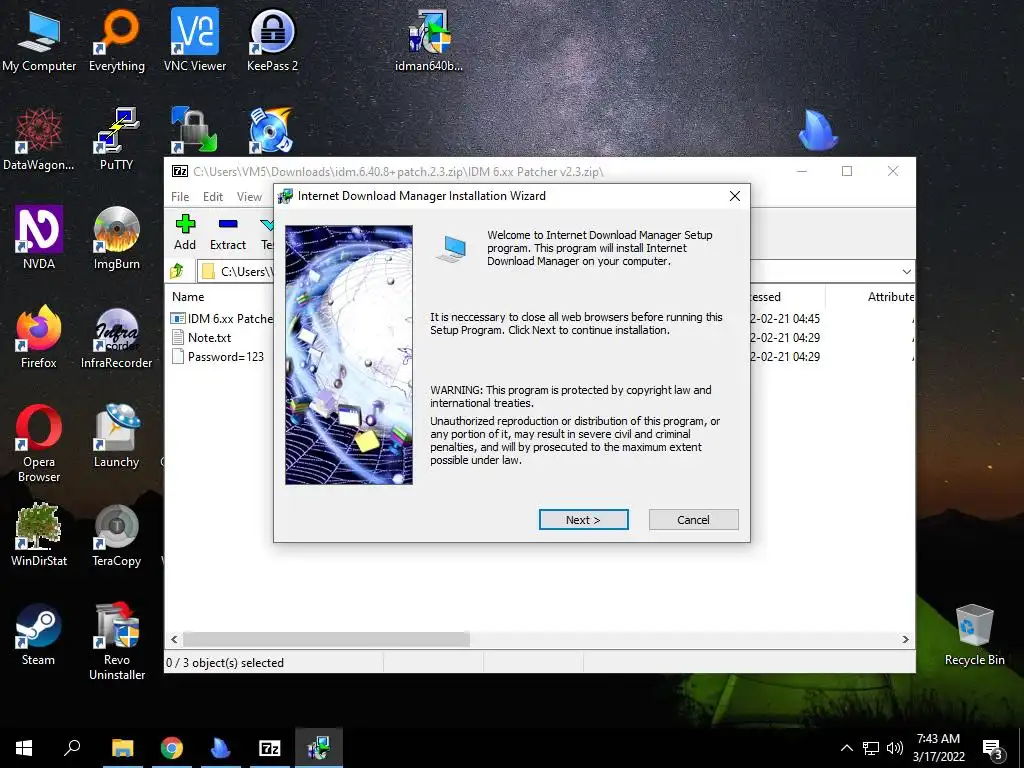The height and width of the screenshot is (768, 1024).
Task: Open NVDA screen reader shortcut
Action: (x=39, y=238)
